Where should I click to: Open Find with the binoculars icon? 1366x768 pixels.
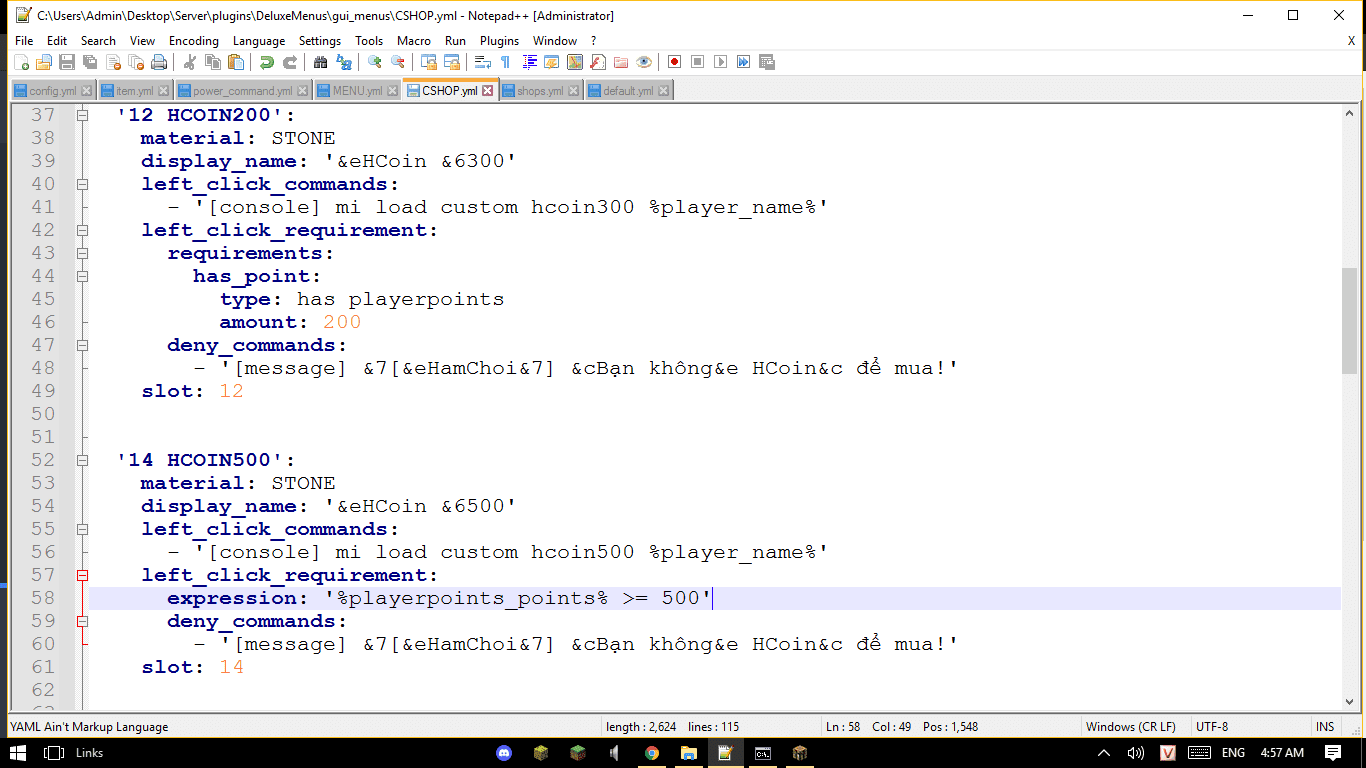[x=320, y=62]
